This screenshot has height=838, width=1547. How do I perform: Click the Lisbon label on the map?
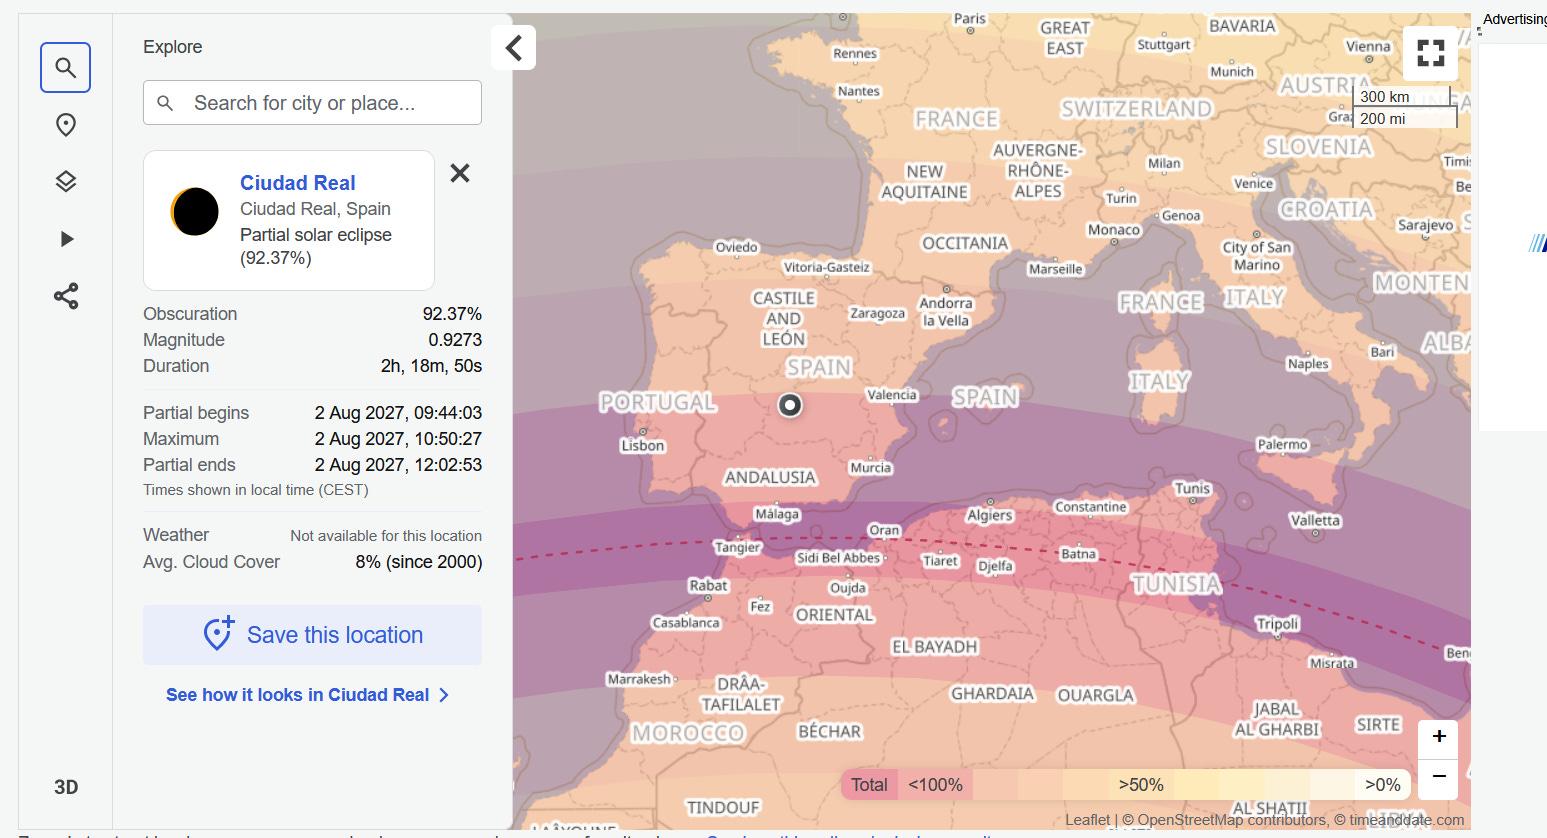643,446
